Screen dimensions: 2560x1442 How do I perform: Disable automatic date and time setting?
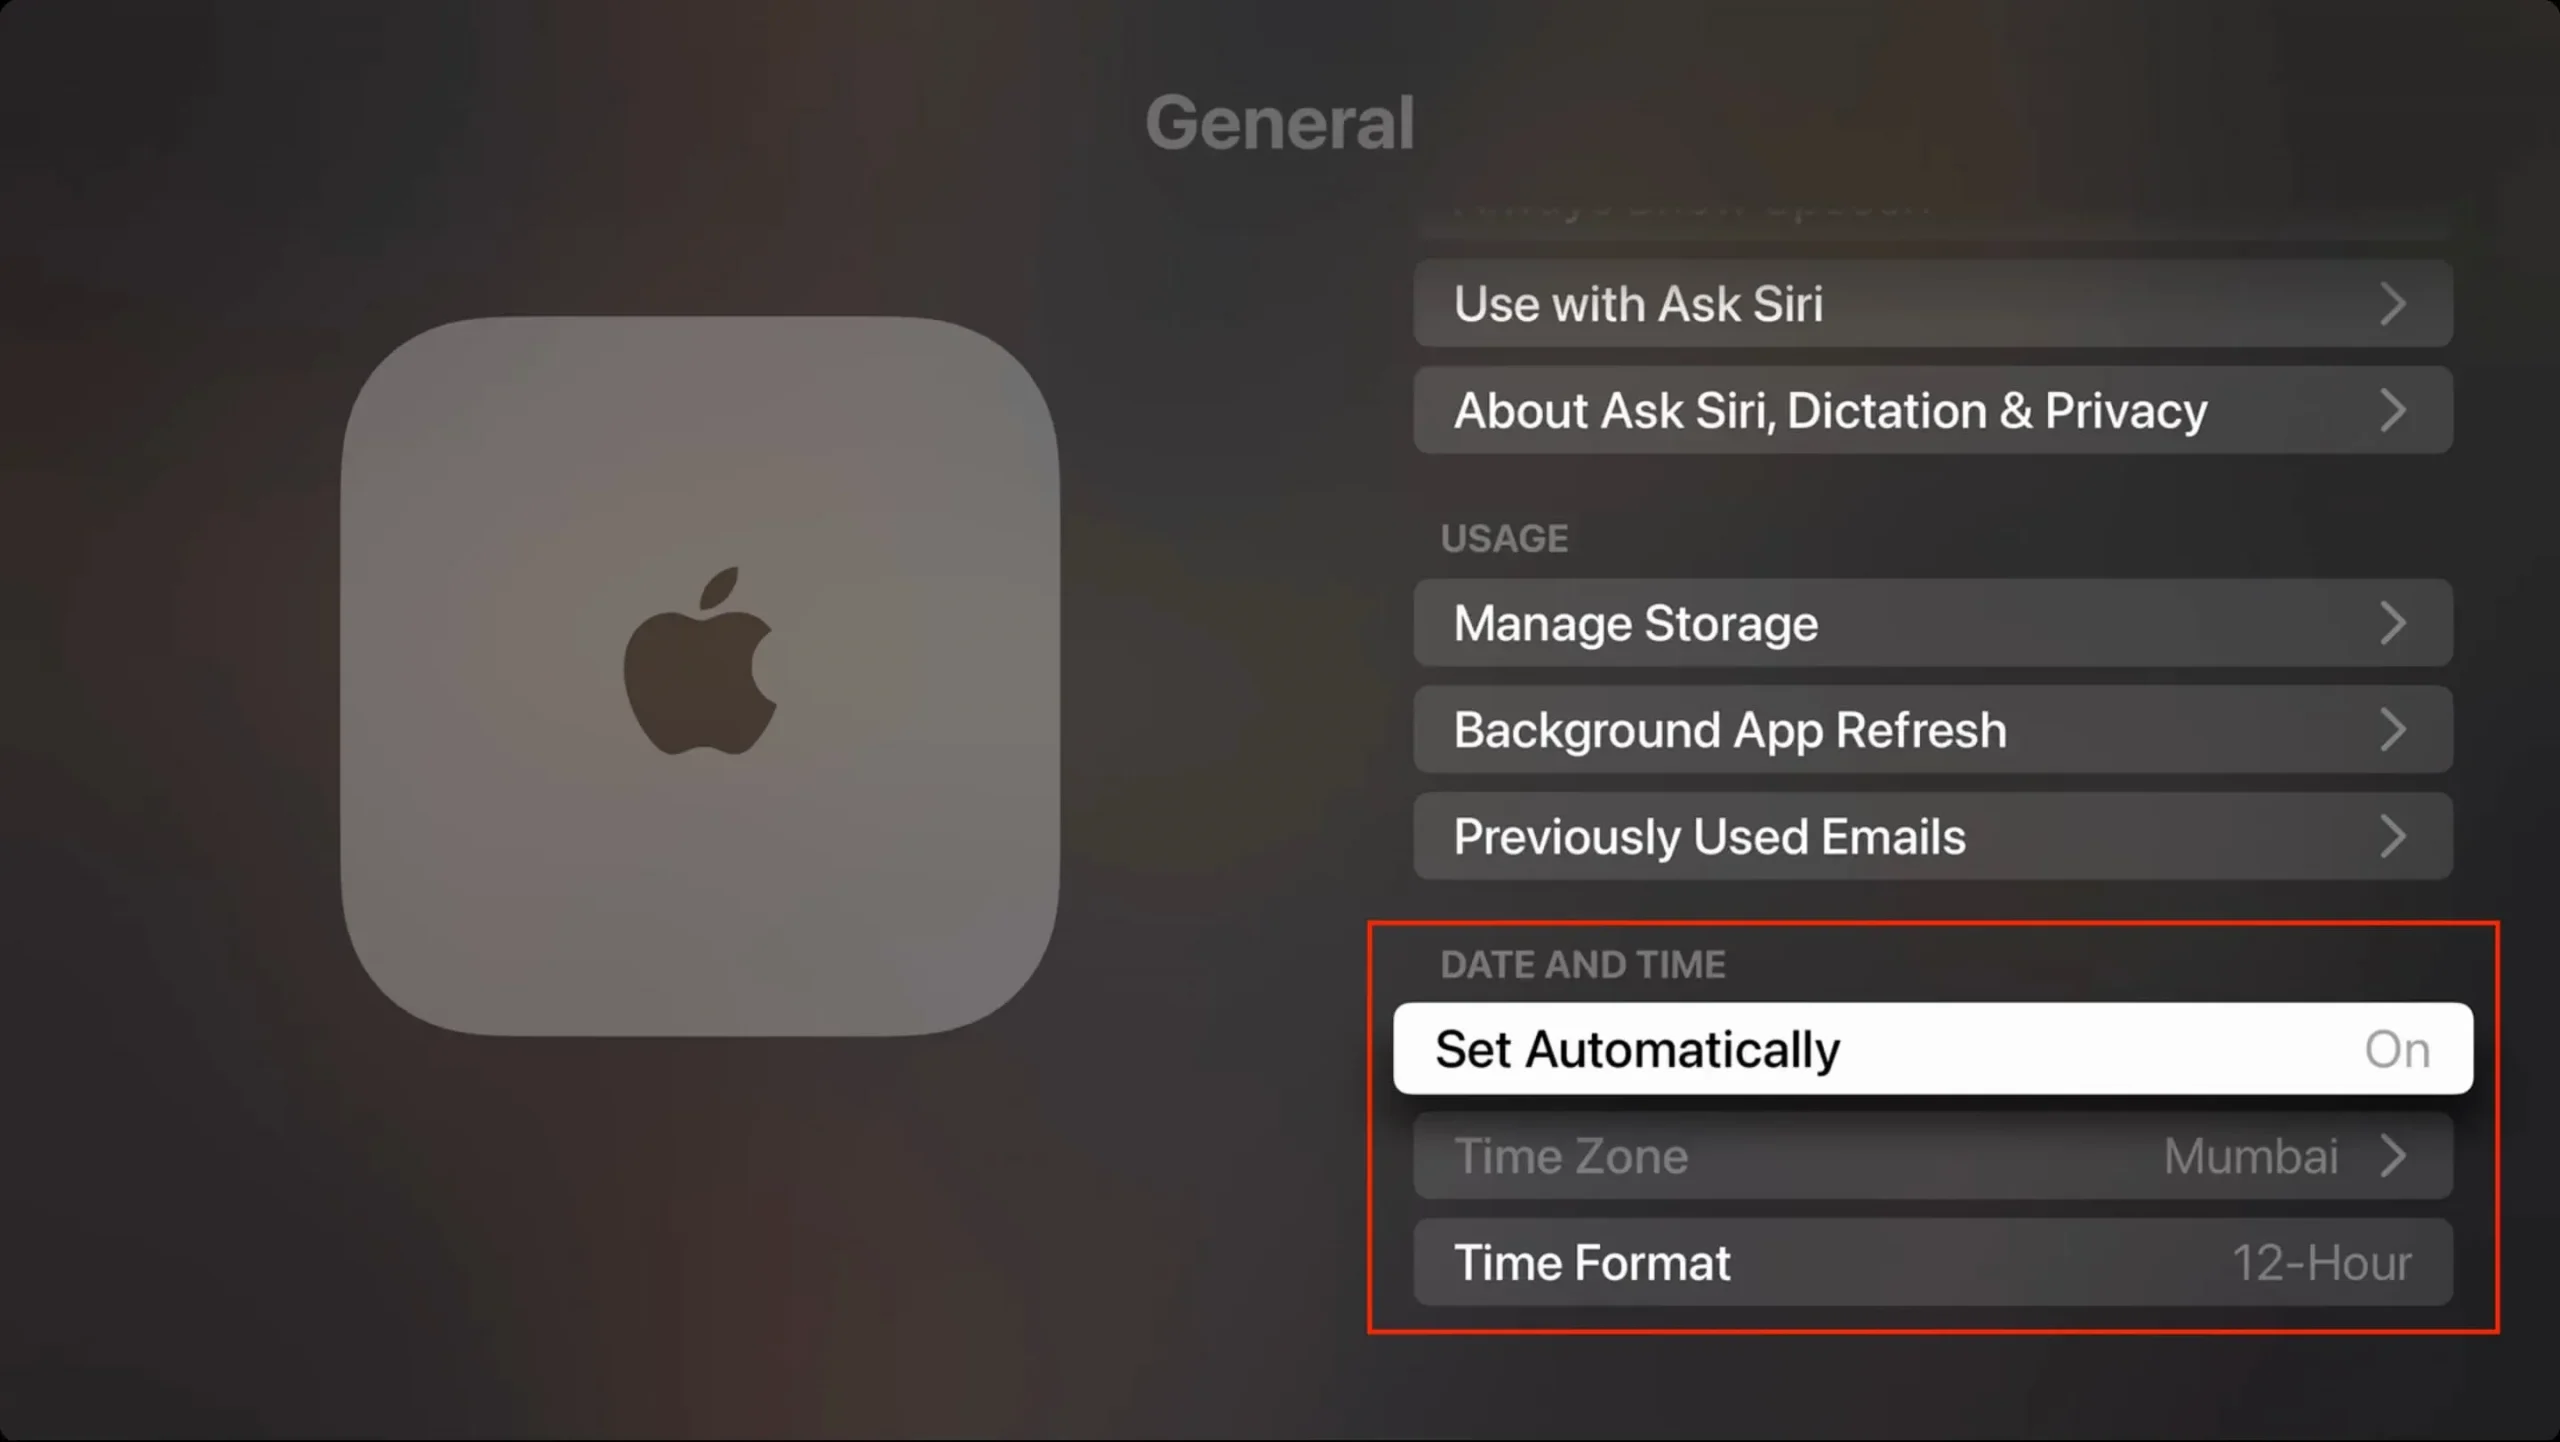1932,1048
